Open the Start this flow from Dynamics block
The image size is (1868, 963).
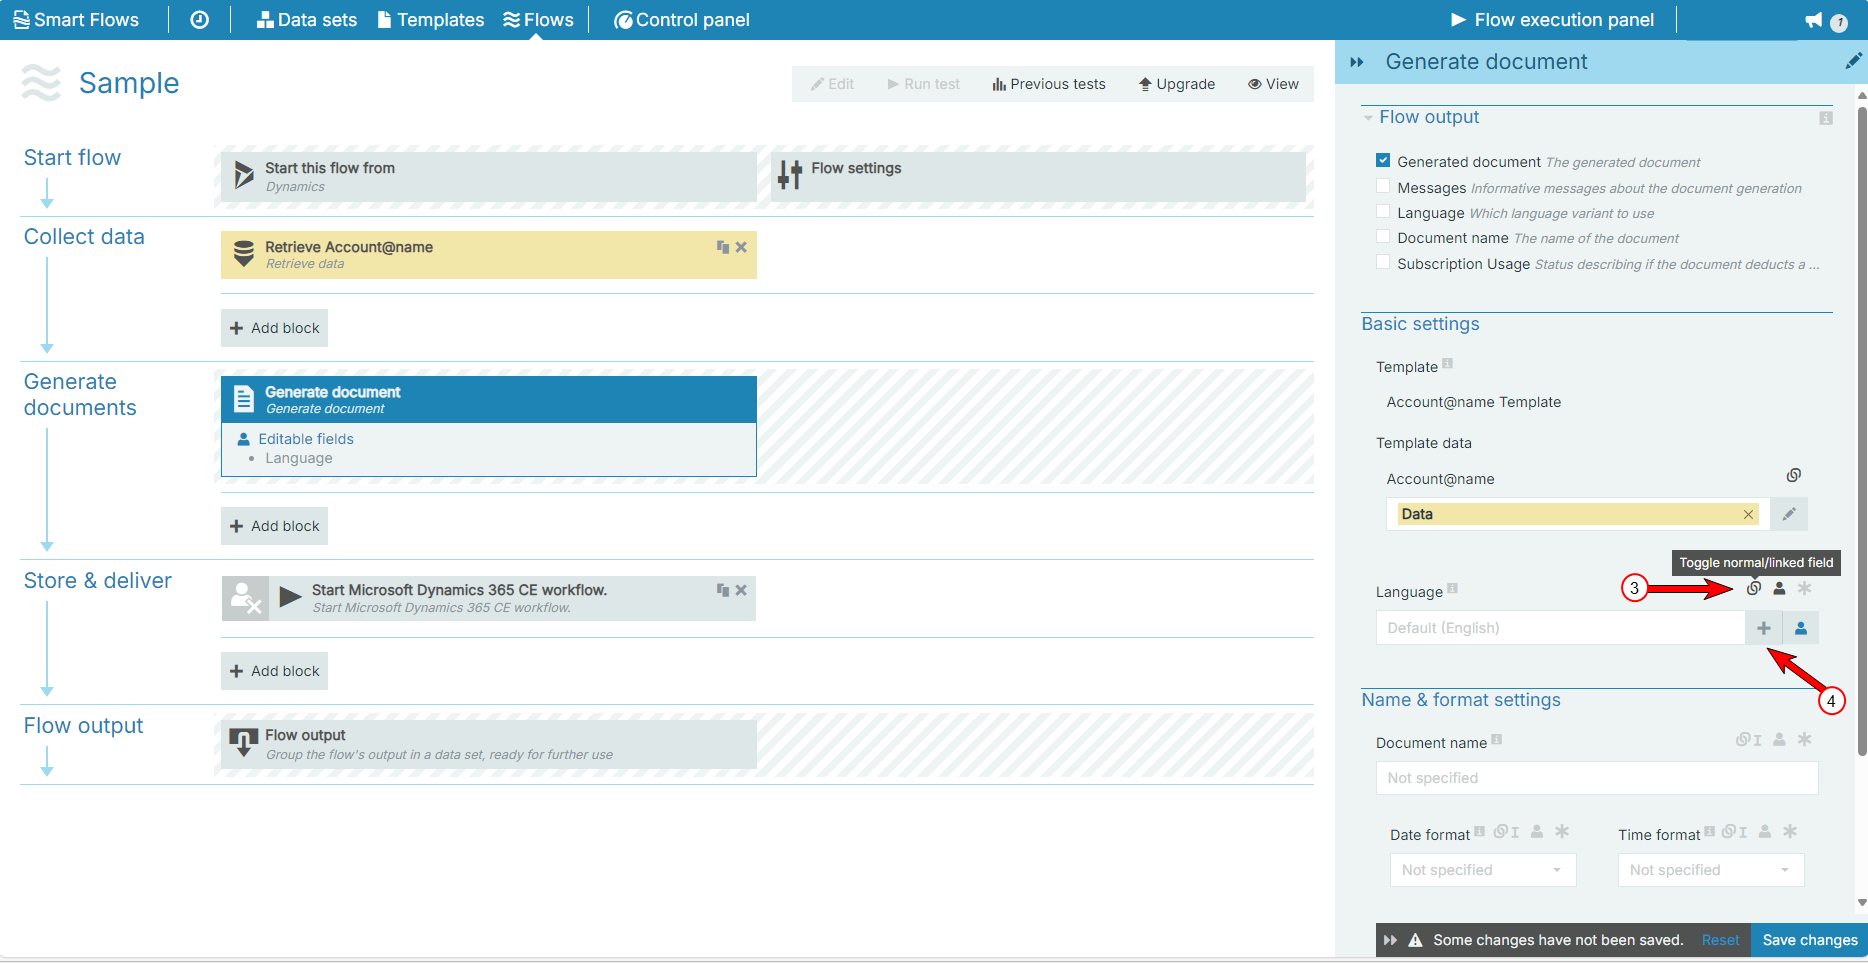click(488, 176)
